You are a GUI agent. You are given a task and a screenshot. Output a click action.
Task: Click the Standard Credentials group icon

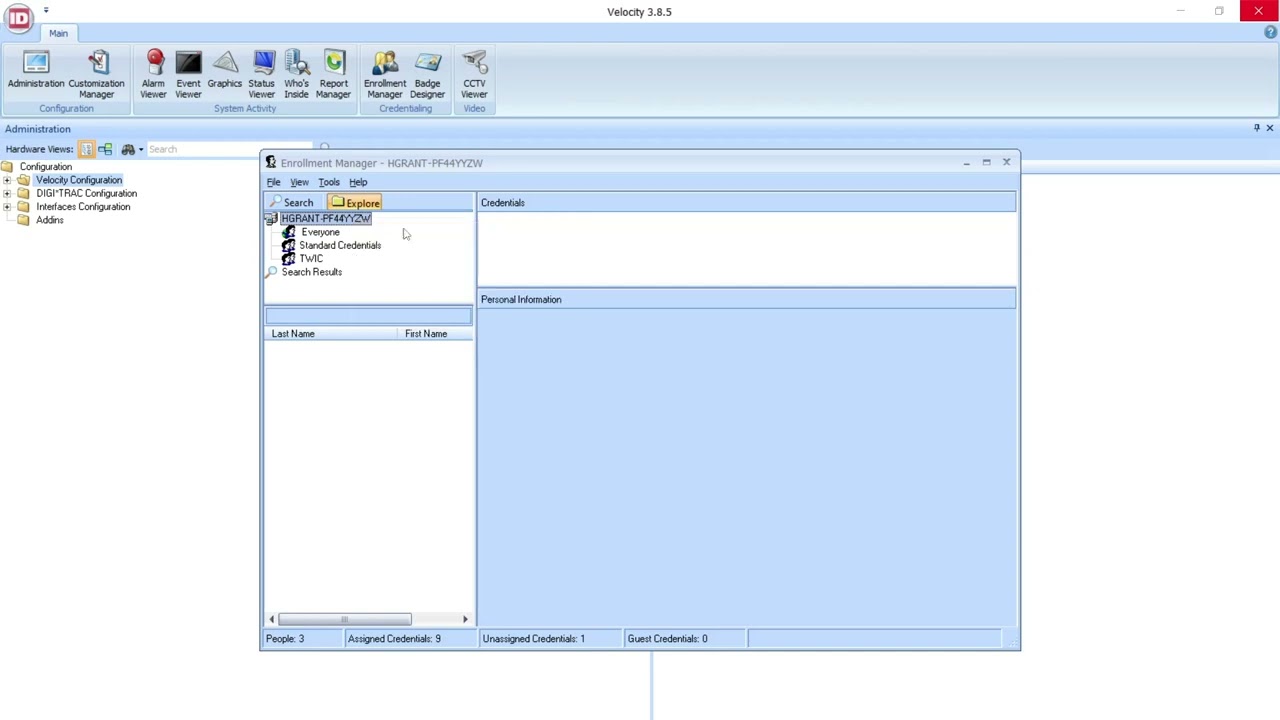pyautogui.click(x=289, y=245)
